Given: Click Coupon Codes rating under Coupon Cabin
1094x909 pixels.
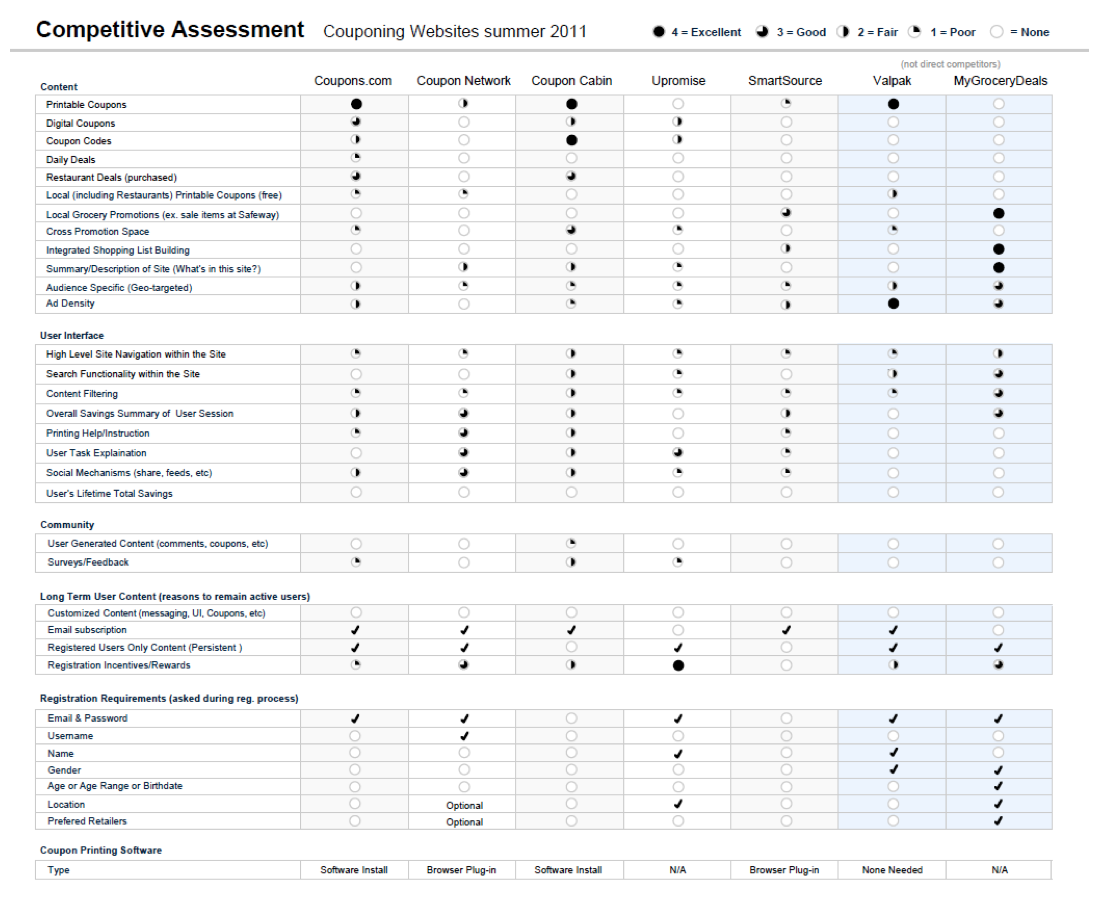Looking at the screenshot, I should coord(571,140).
